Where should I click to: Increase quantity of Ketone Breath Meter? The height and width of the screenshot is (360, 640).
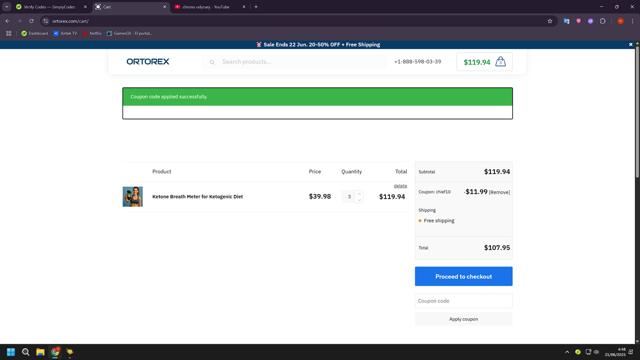click(359, 193)
